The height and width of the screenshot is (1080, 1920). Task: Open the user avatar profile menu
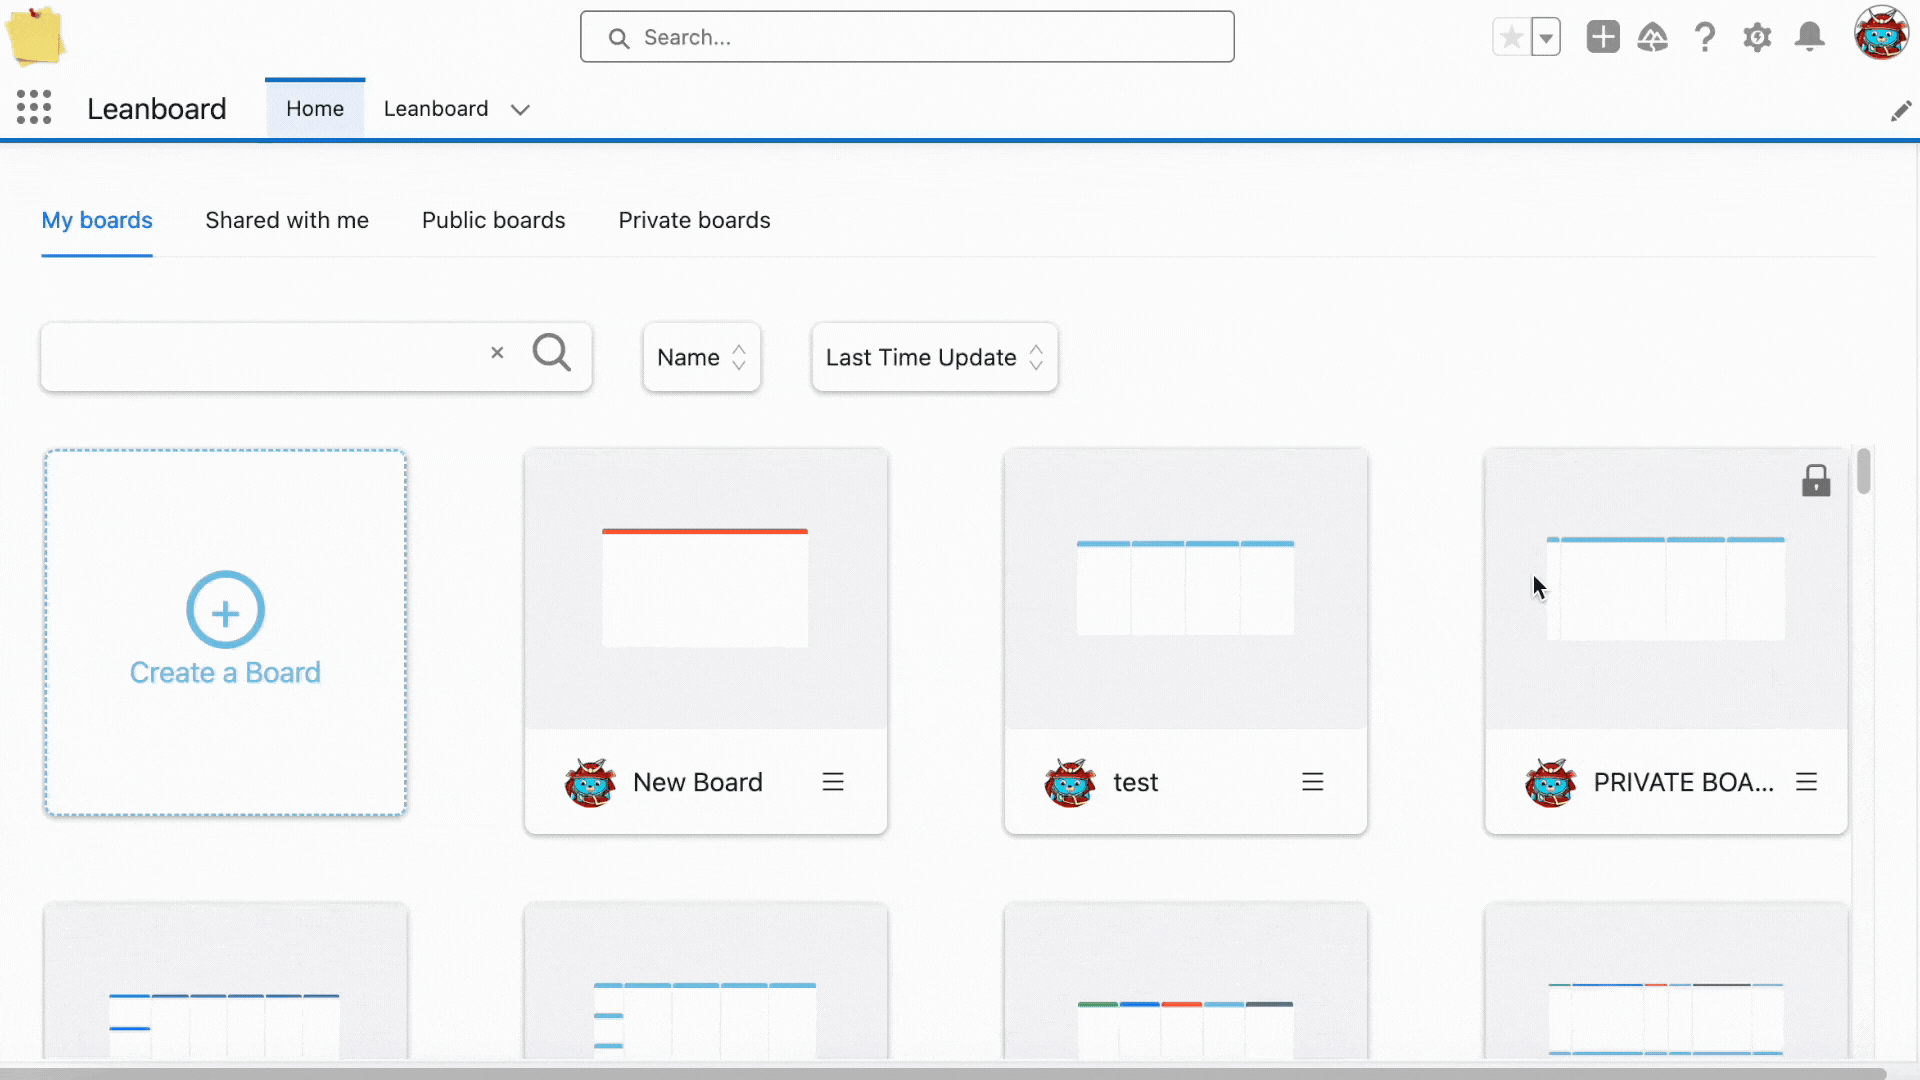click(1881, 34)
